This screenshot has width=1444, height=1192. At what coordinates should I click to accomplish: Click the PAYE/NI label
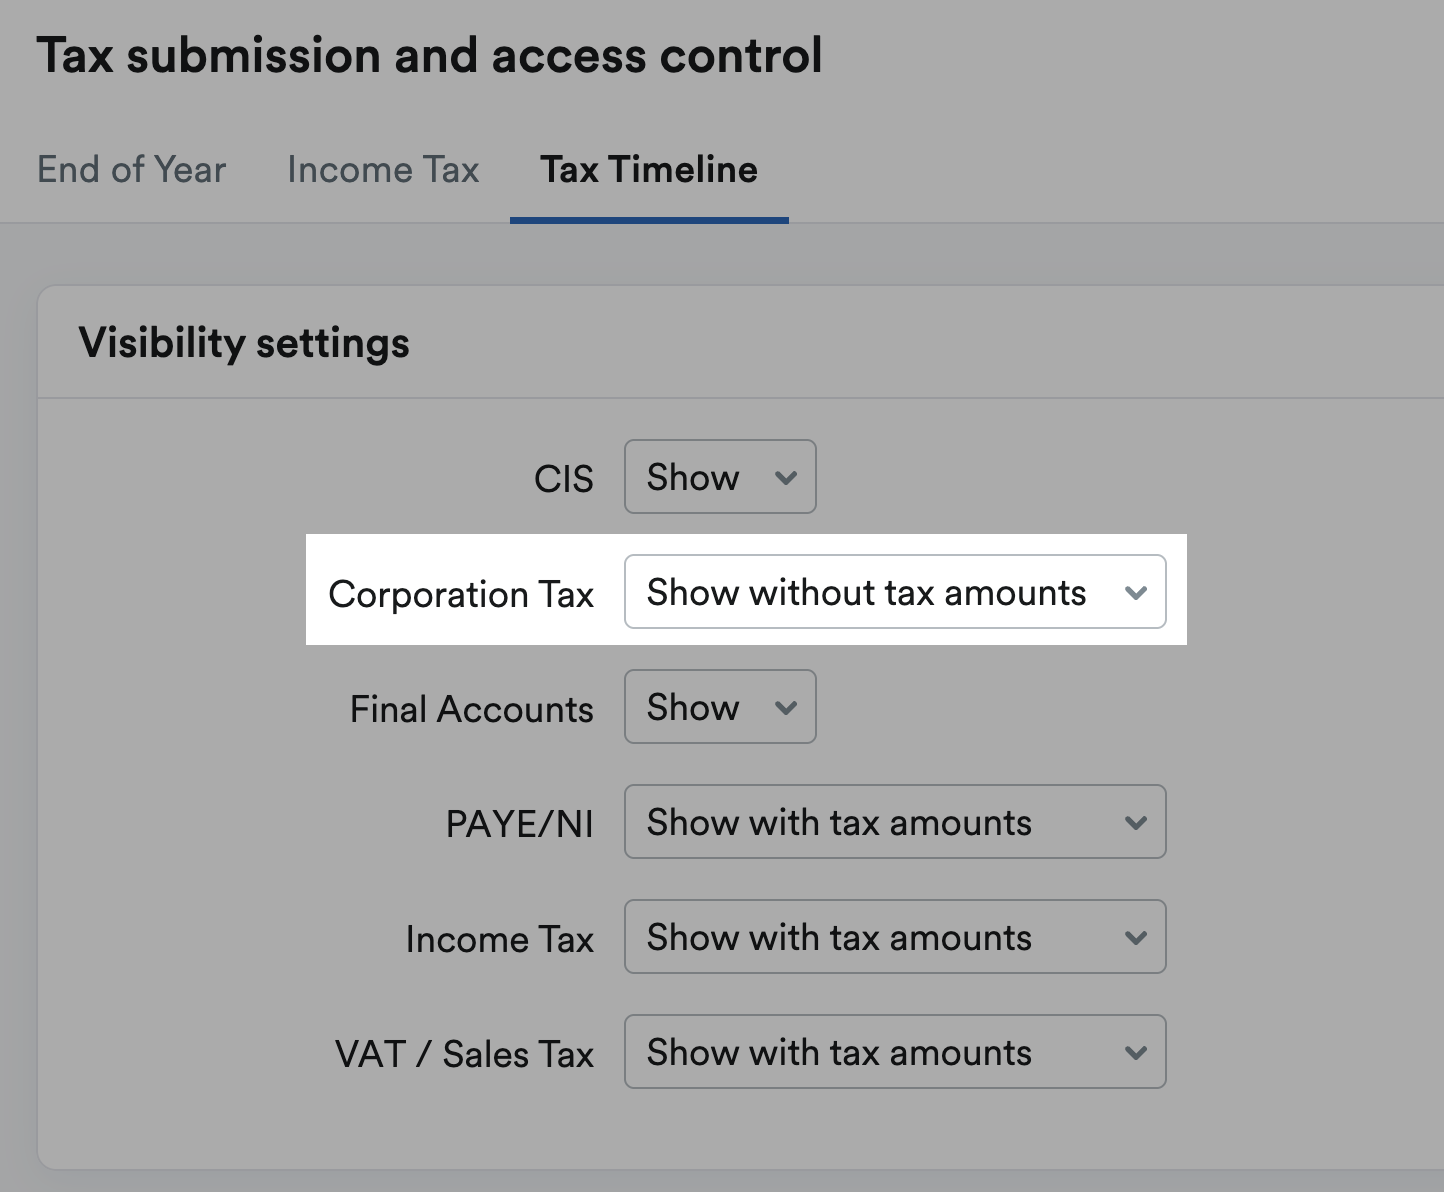click(520, 824)
